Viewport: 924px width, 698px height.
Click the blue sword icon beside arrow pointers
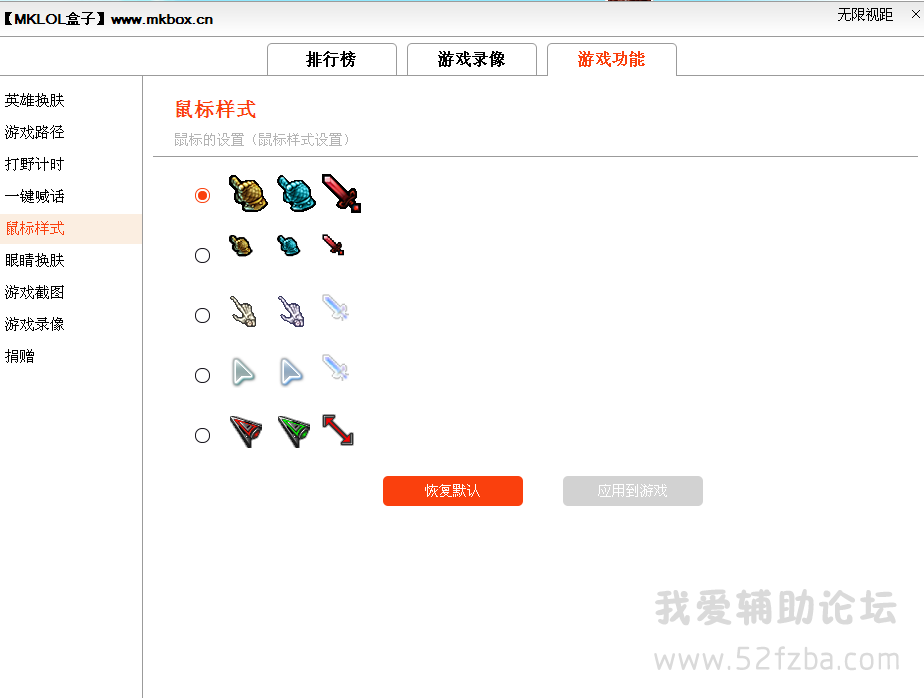(x=336, y=367)
